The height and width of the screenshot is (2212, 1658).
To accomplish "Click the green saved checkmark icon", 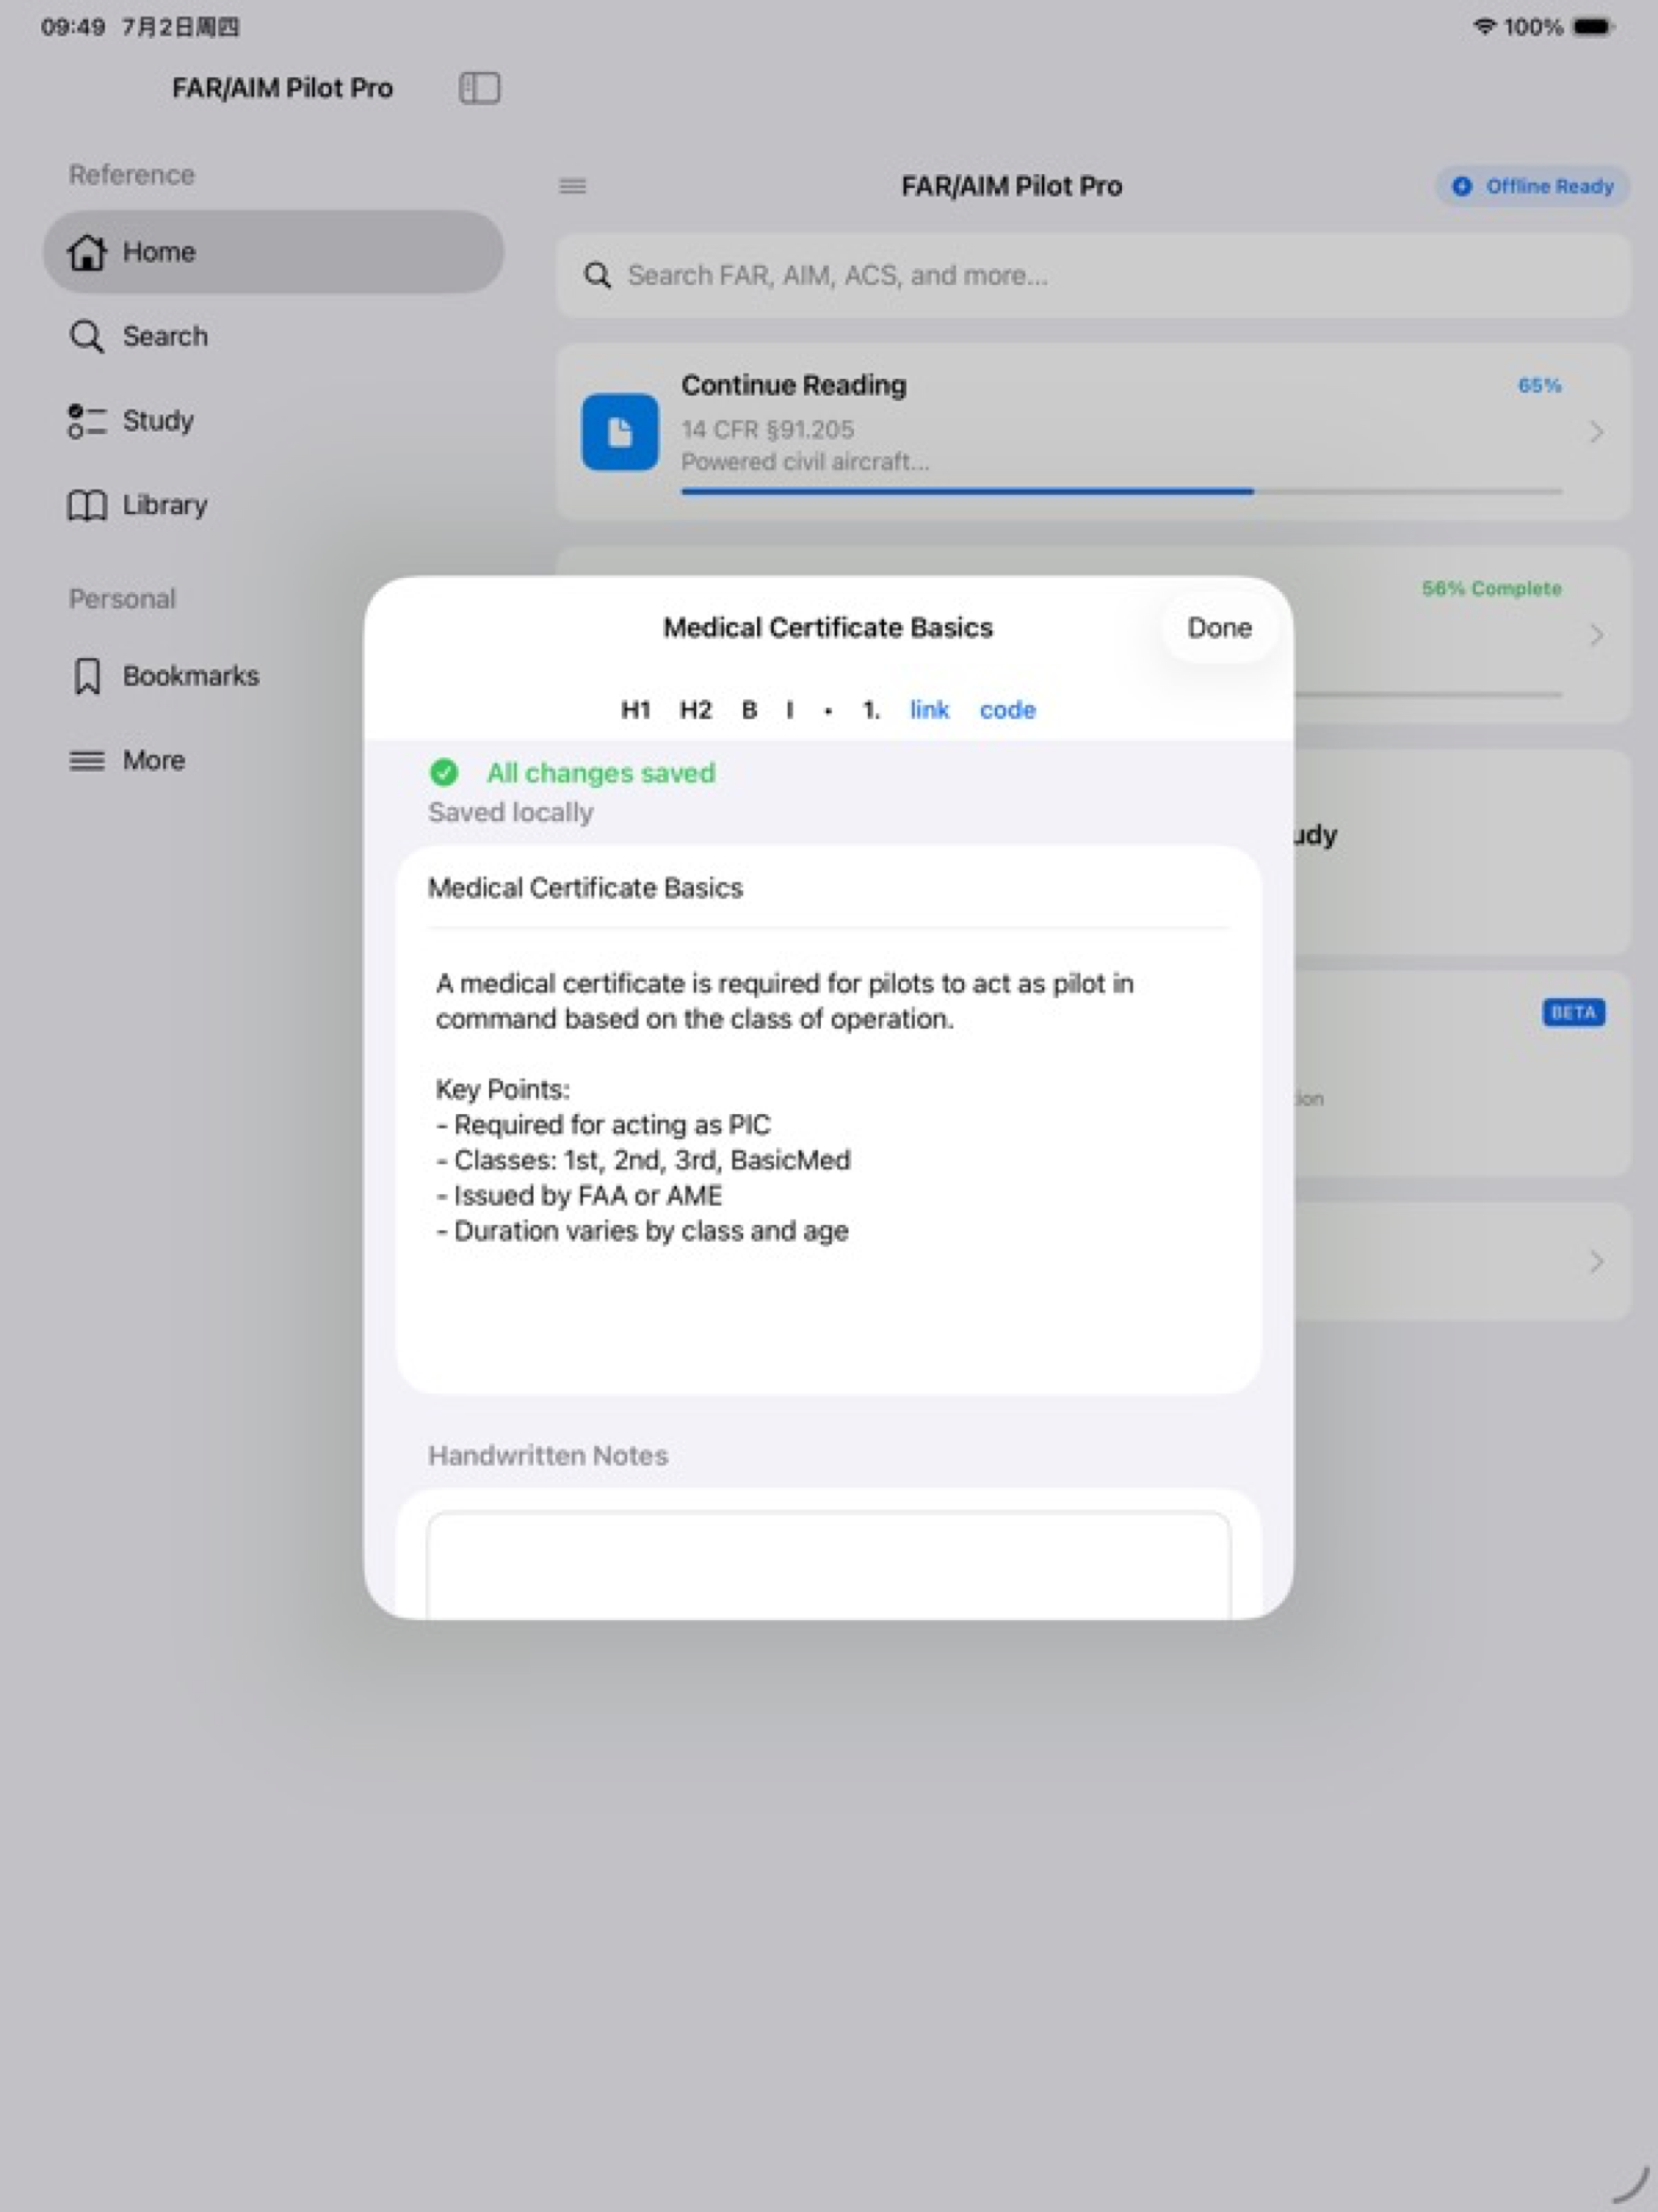I will pos(444,772).
